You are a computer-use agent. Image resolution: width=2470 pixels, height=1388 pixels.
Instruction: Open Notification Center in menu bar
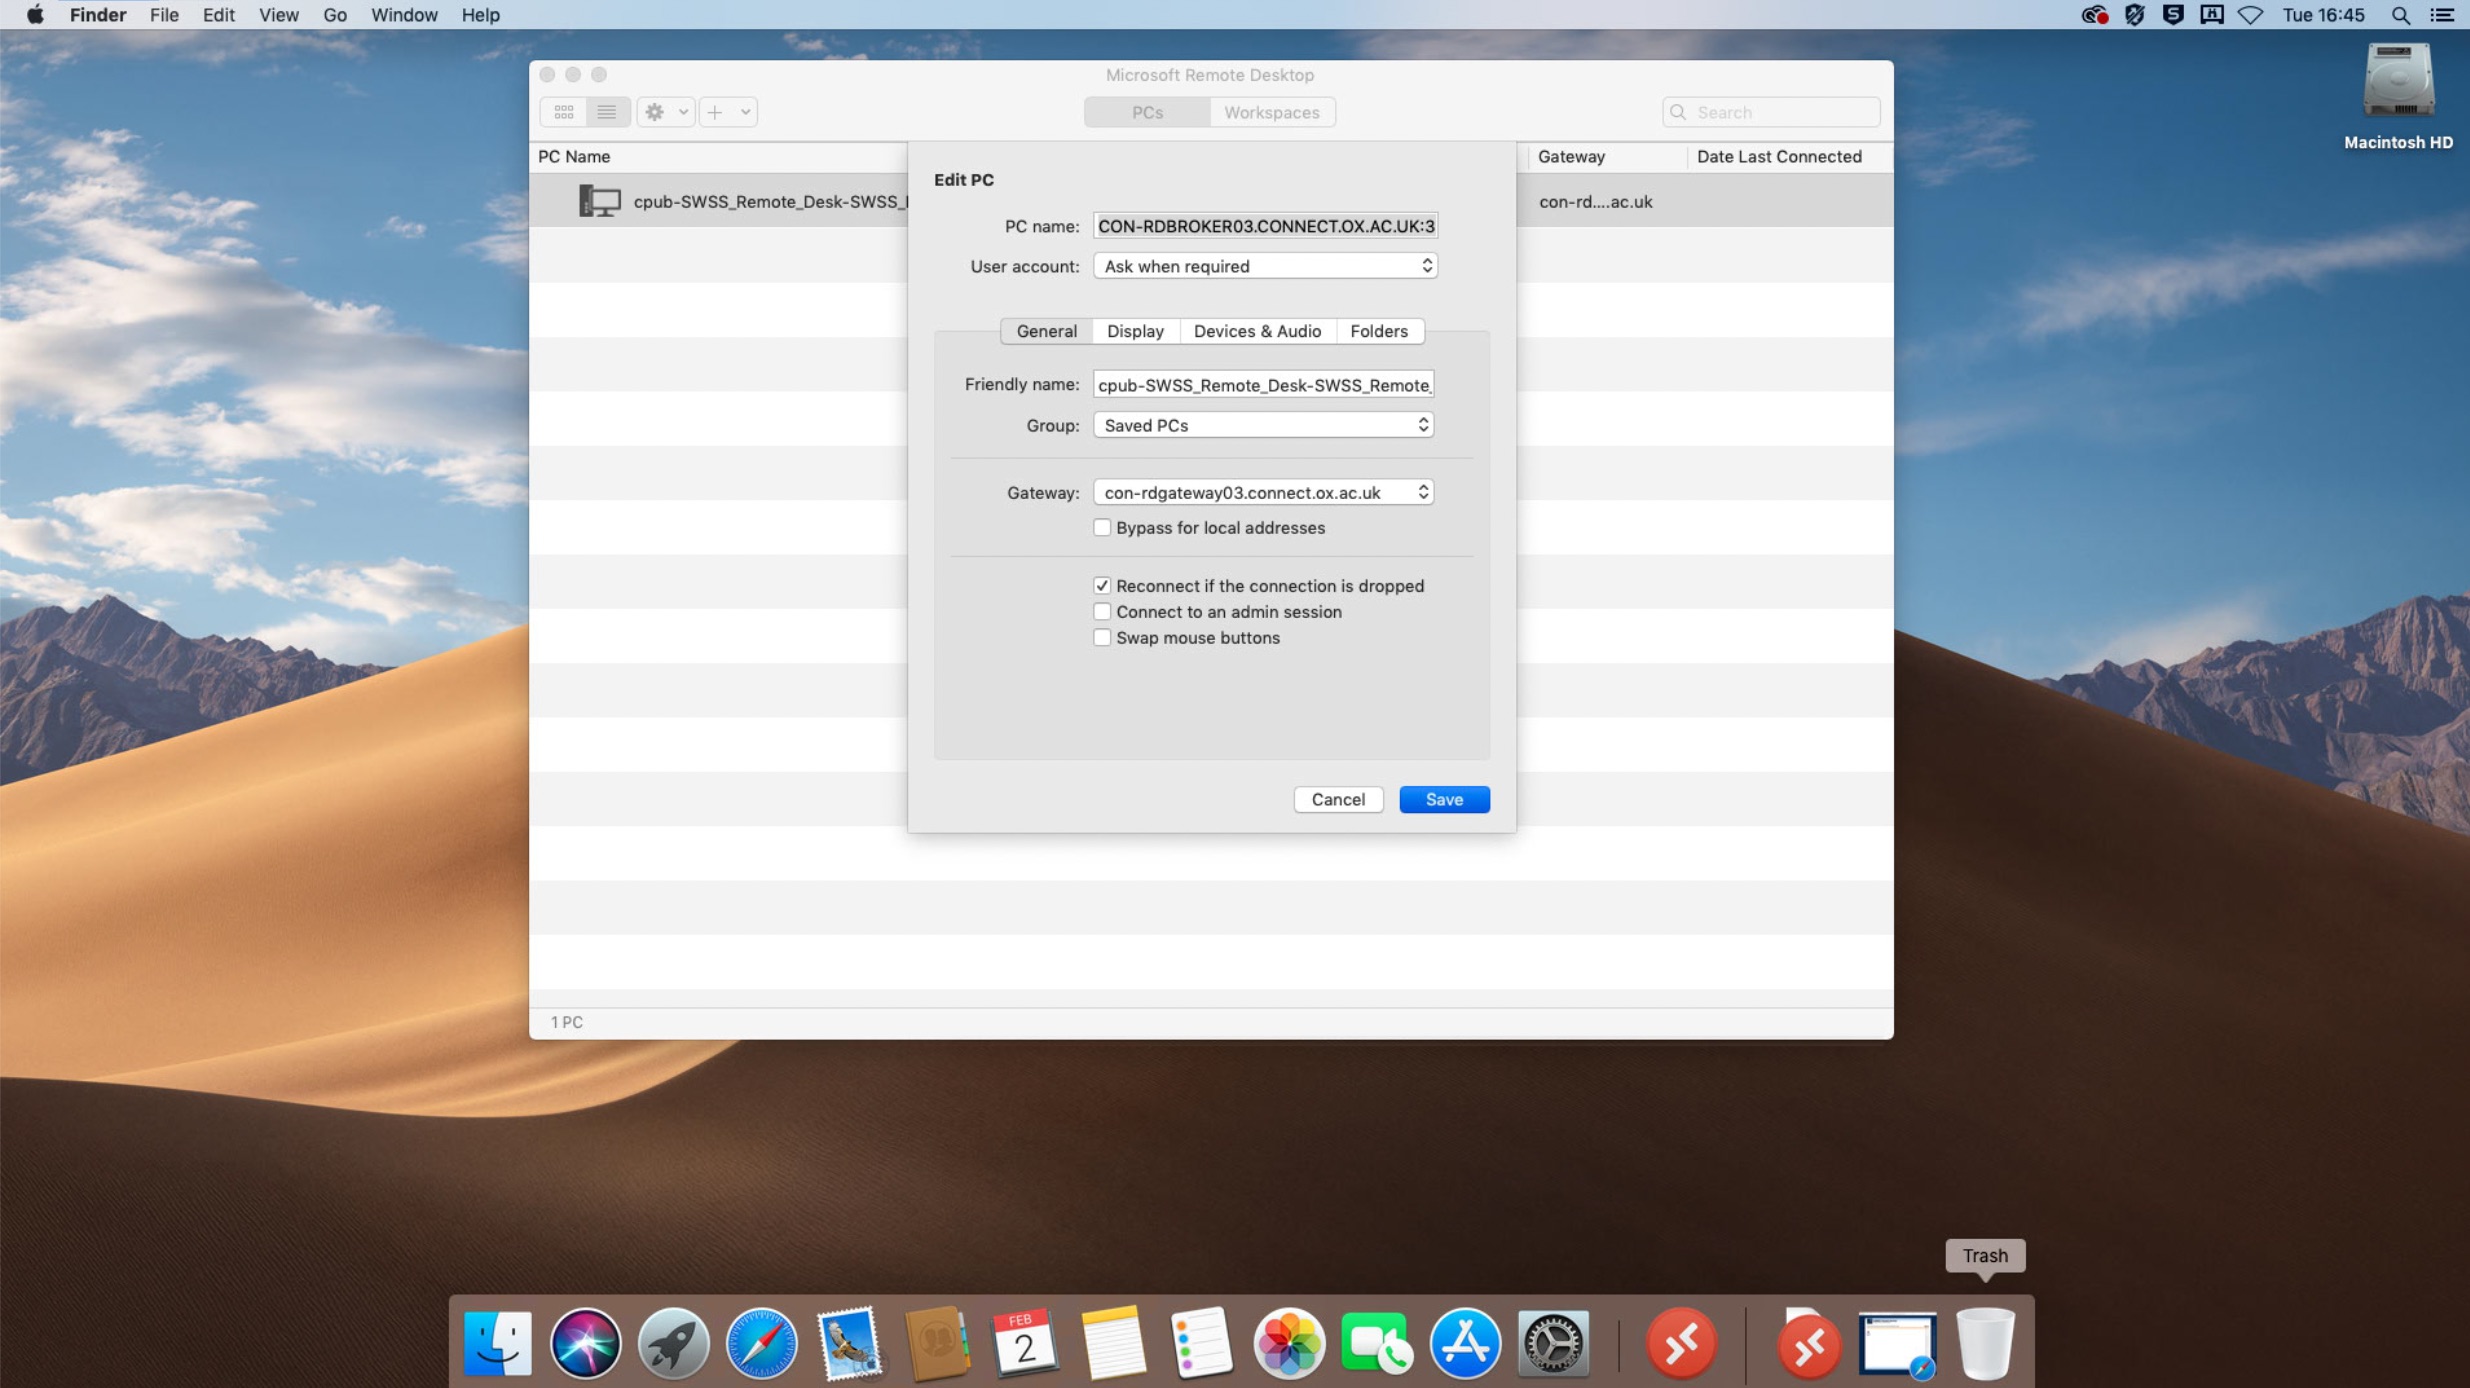tap(2442, 15)
